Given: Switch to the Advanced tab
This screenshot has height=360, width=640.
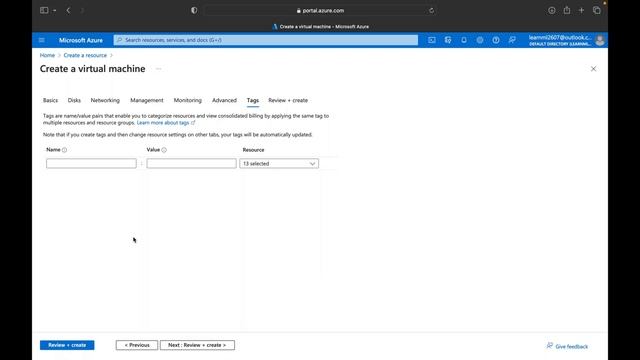Looking at the screenshot, I should (224, 100).
